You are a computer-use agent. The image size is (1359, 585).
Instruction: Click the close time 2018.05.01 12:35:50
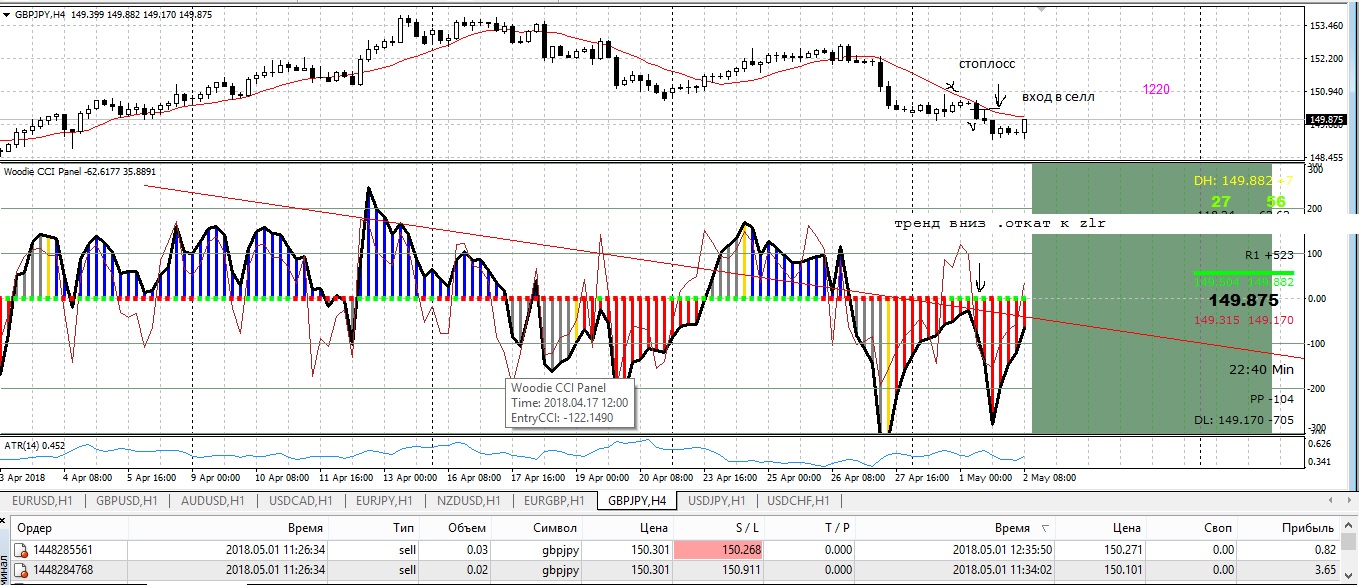click(1001, 550)
